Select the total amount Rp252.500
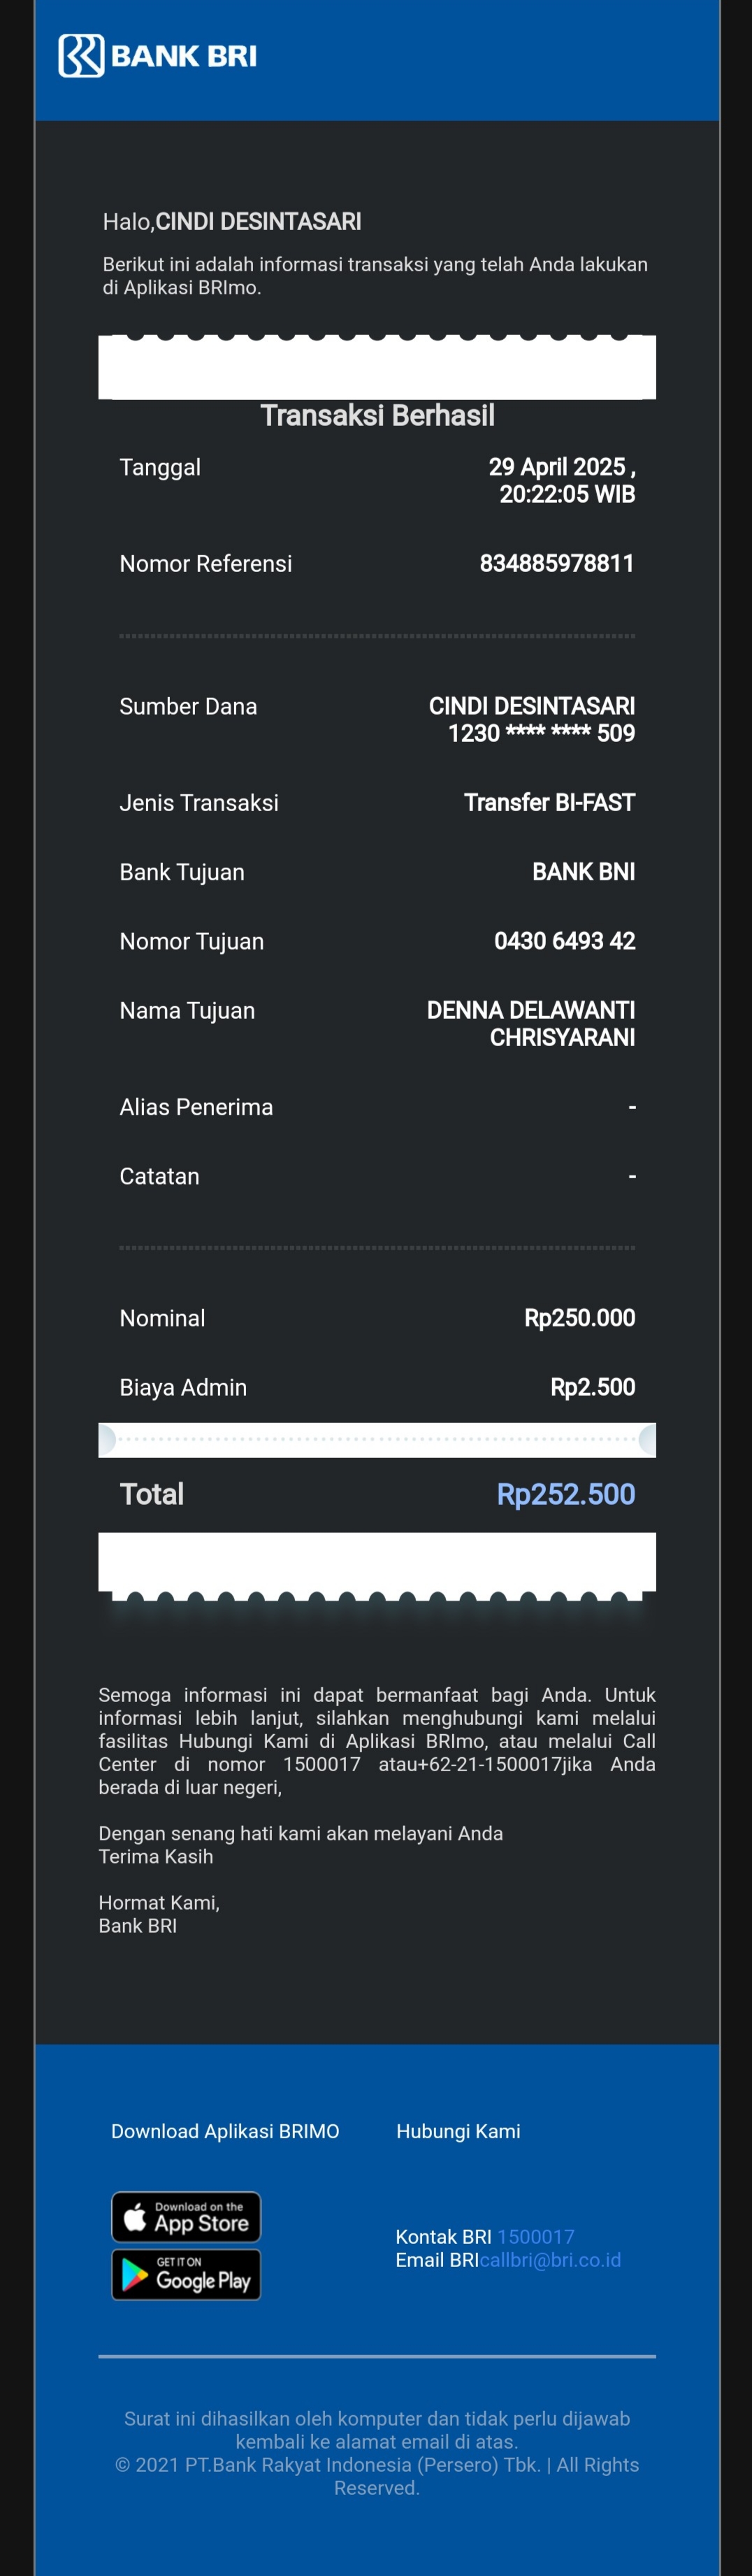Viewport: 752px width, 2576px height. tap(566, 1494)
